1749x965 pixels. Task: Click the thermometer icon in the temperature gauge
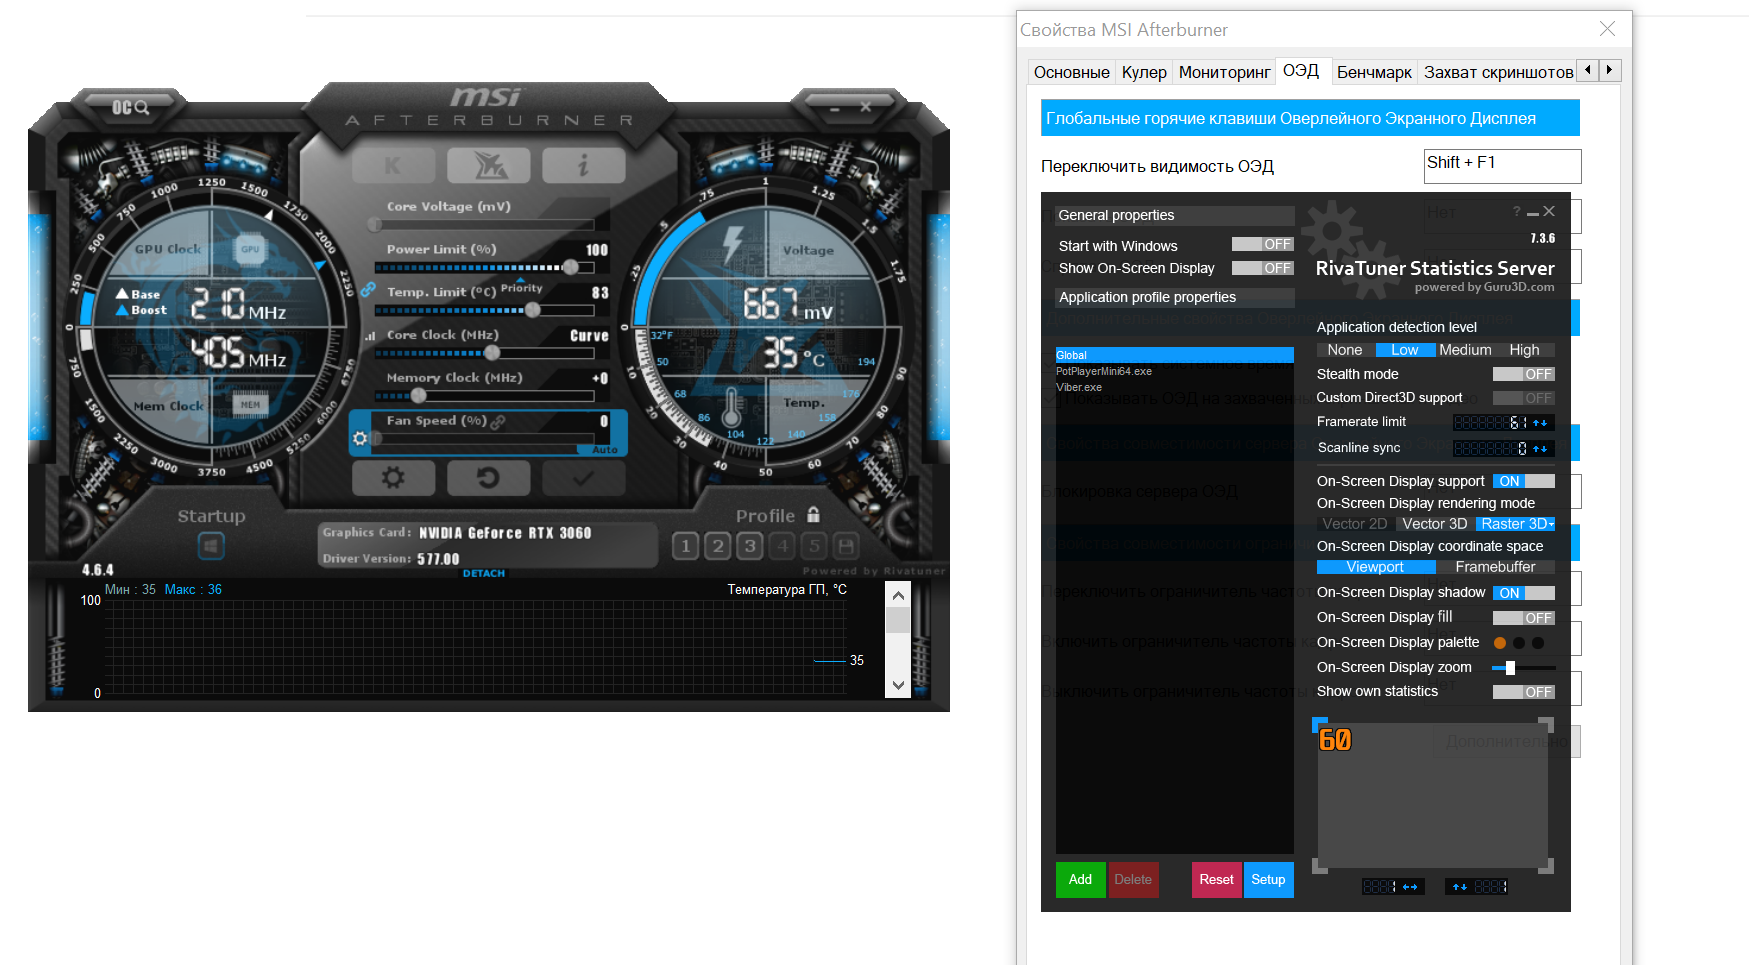tap(731, 407)
